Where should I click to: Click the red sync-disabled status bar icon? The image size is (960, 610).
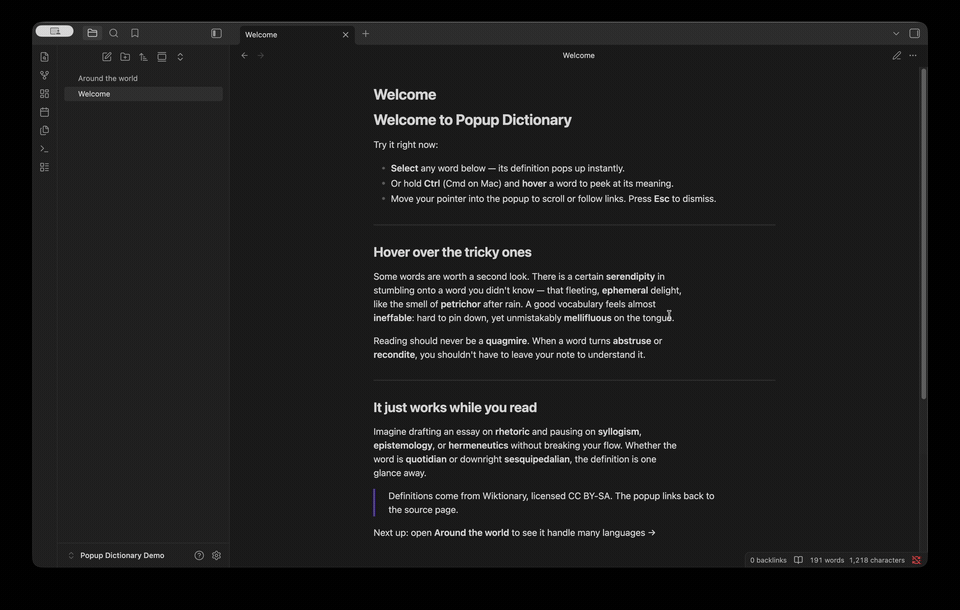(917, 560)
